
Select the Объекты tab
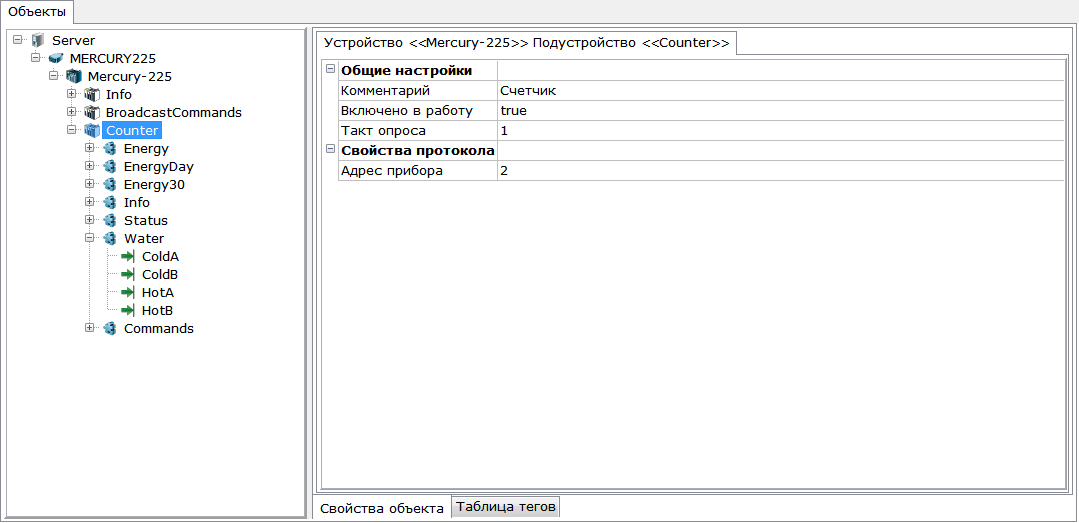(x=37, y=11)
